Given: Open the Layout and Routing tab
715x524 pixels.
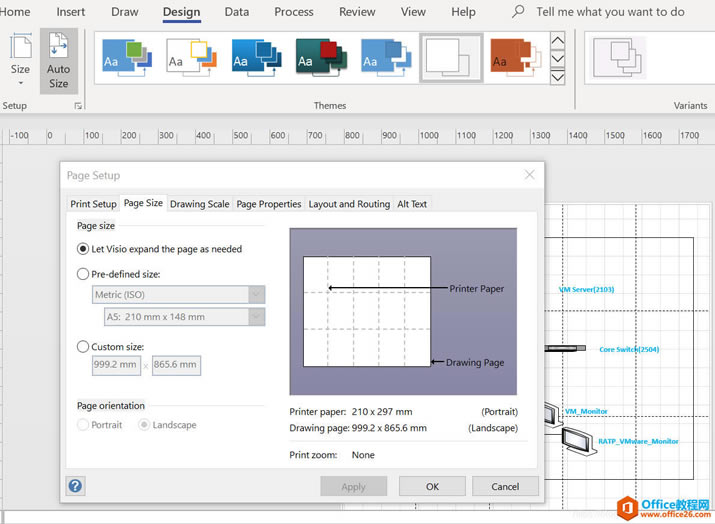Looking at the screenshot, I should (349, 204).
